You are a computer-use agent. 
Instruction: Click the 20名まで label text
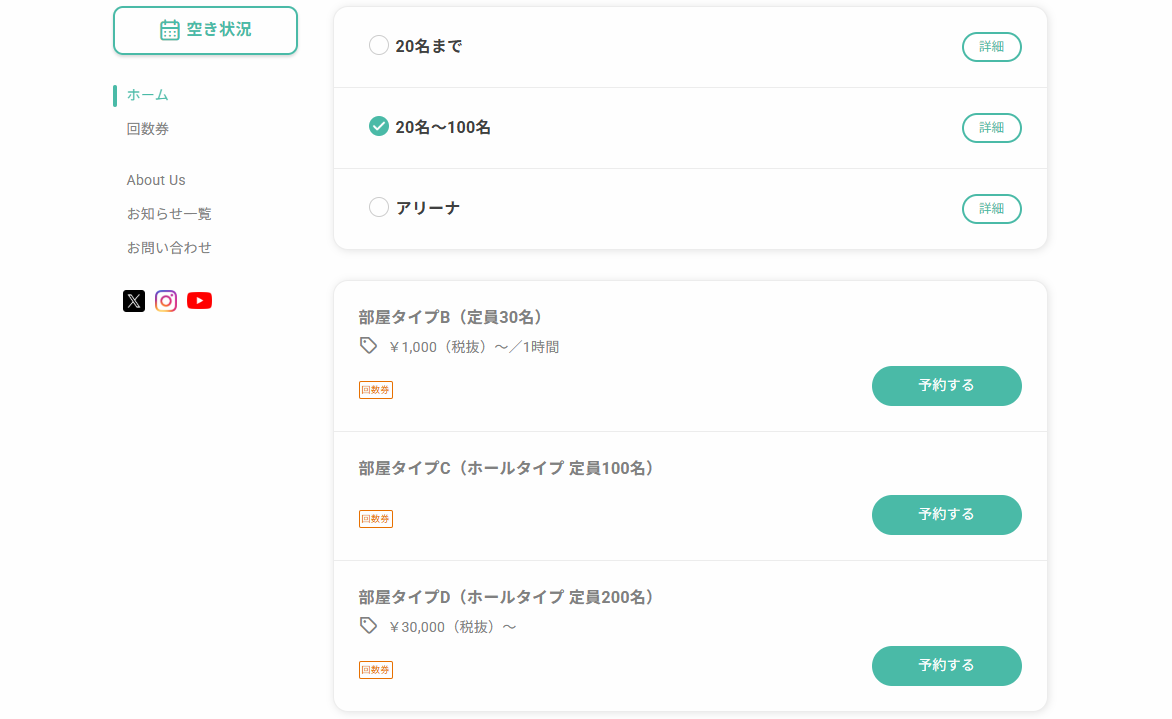click(429, 46)
